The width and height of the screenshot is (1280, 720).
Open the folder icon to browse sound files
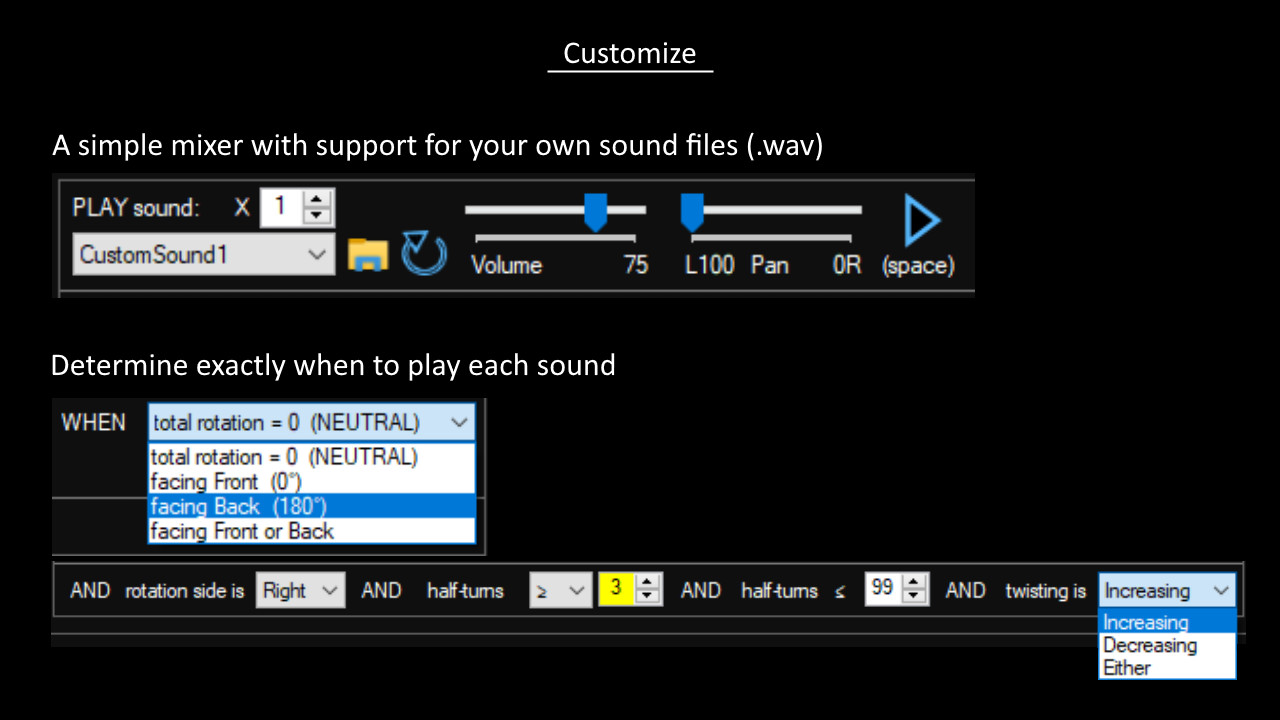click(x=367, y=255)
